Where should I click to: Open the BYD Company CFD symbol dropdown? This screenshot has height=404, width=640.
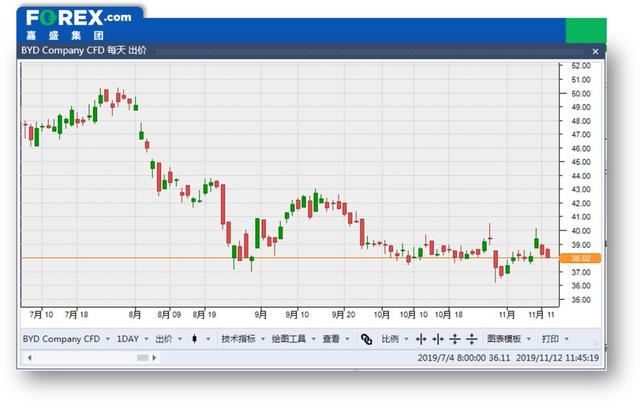click(66, 339)
